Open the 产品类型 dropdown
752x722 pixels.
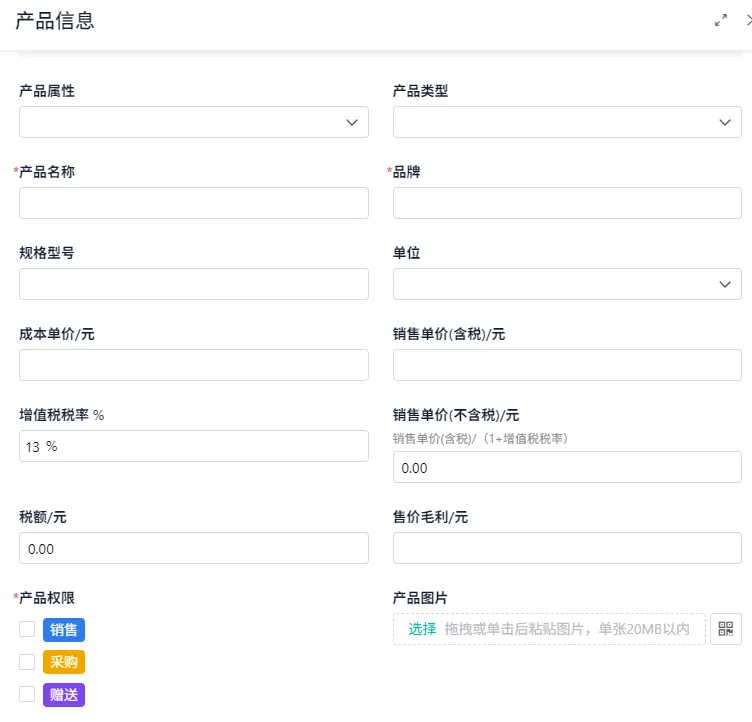click(x=567, y=122)
